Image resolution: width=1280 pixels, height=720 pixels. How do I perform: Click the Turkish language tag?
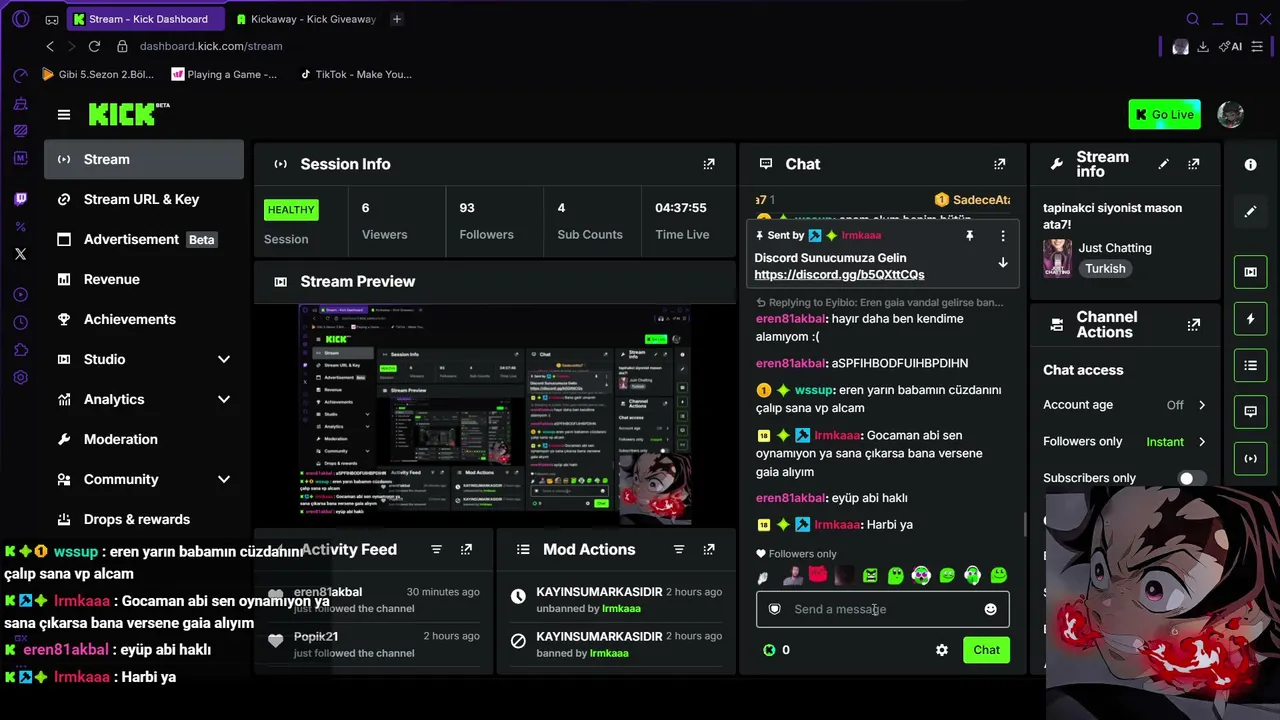point(1105,268)
